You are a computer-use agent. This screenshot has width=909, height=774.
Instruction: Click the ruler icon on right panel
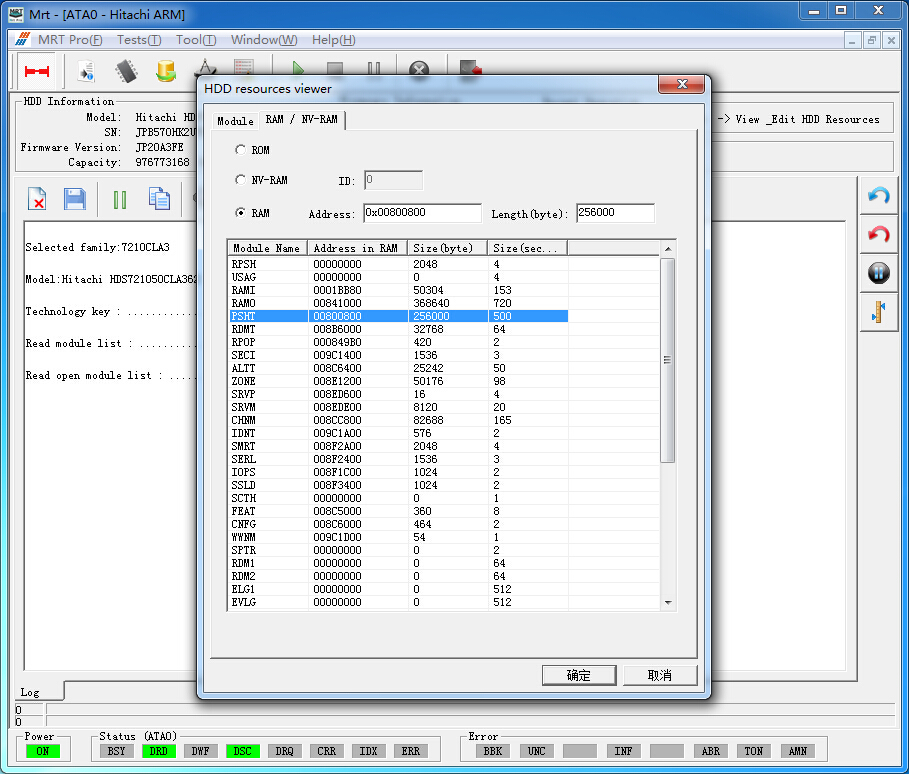pos(879,312)
